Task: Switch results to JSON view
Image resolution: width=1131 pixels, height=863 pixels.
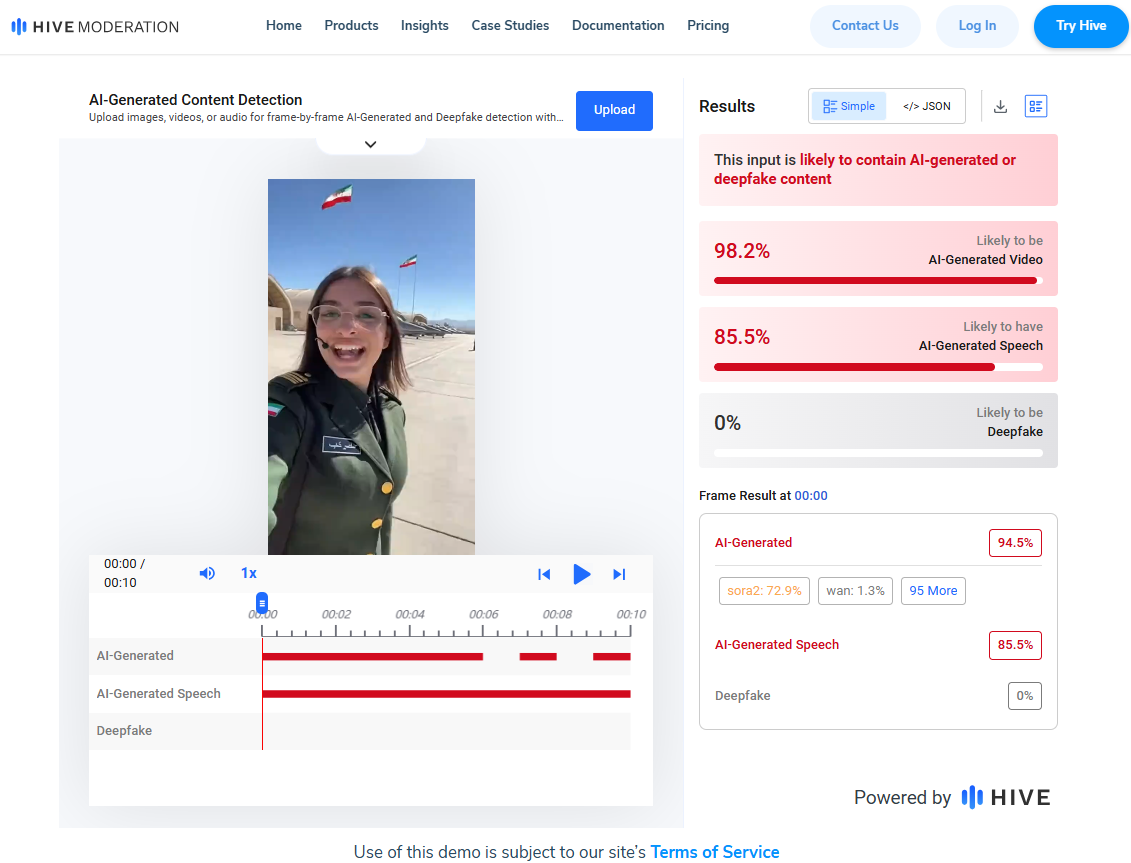Action: (x=926, y=106)
